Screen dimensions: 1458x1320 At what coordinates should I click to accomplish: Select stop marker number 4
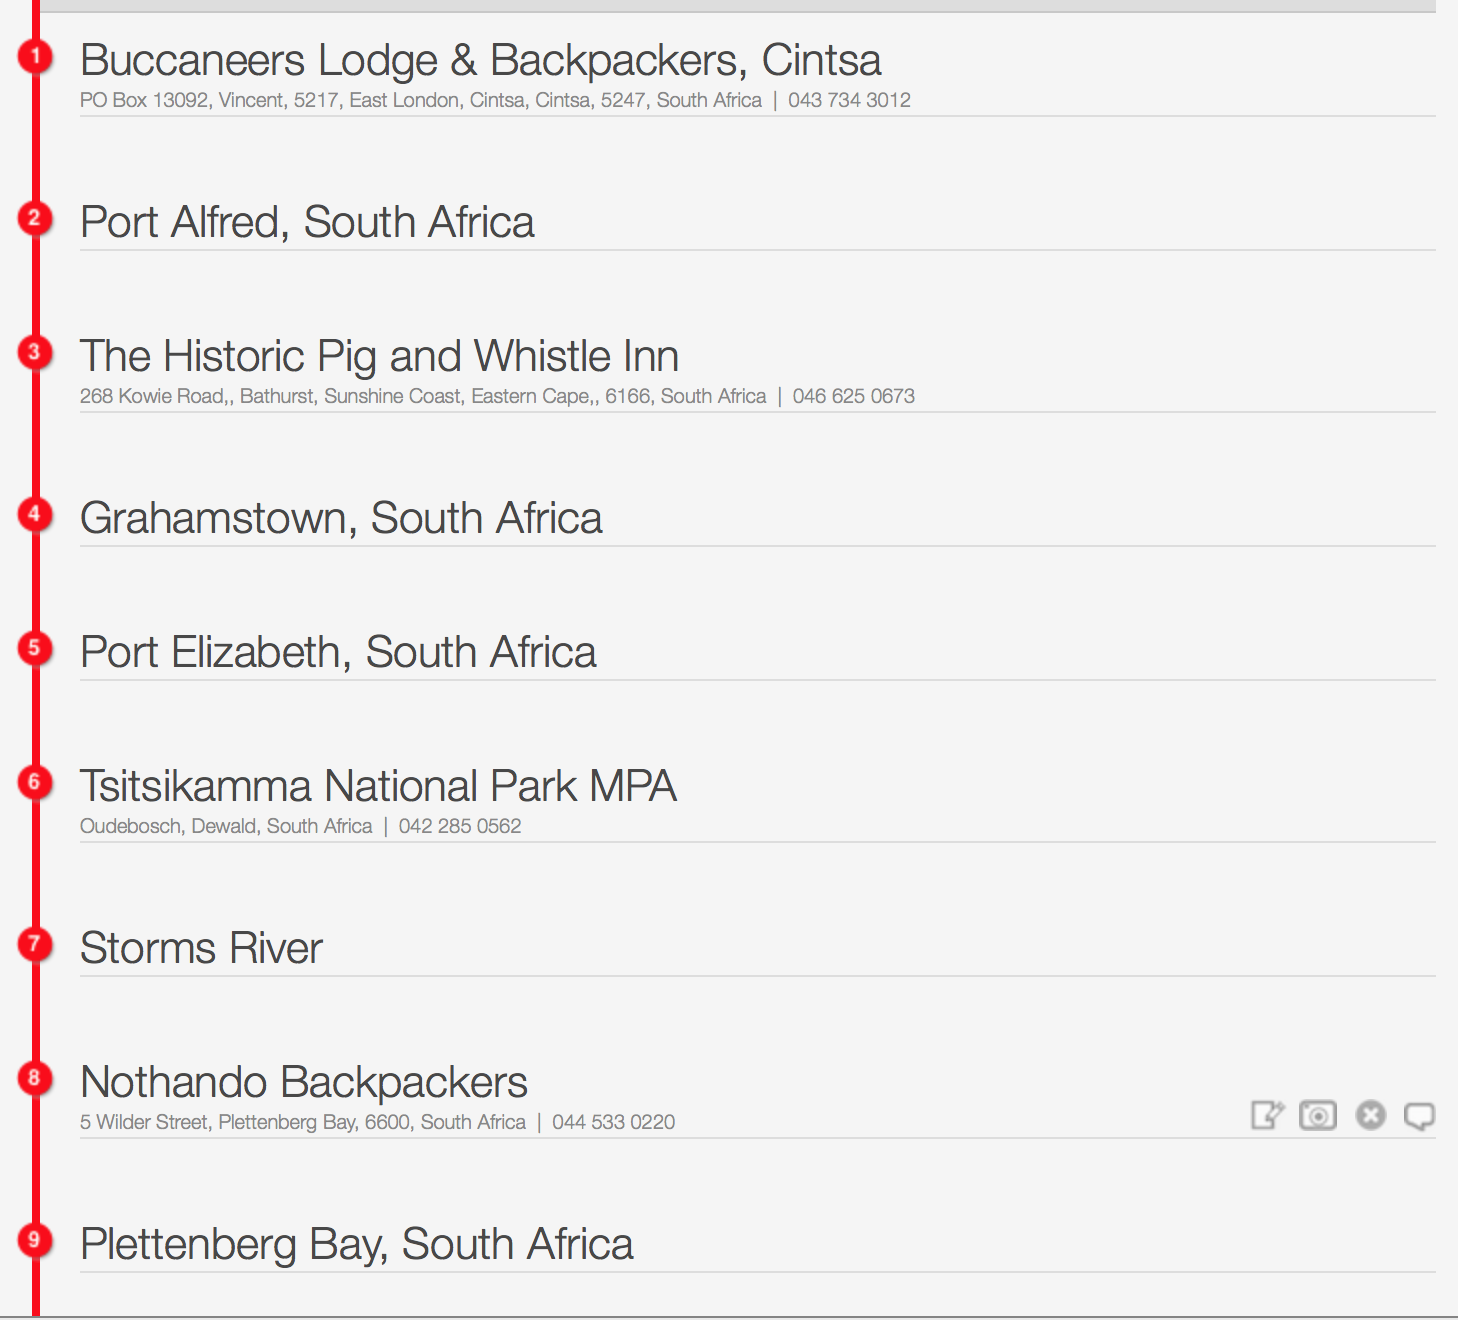[x=35, y=514]
